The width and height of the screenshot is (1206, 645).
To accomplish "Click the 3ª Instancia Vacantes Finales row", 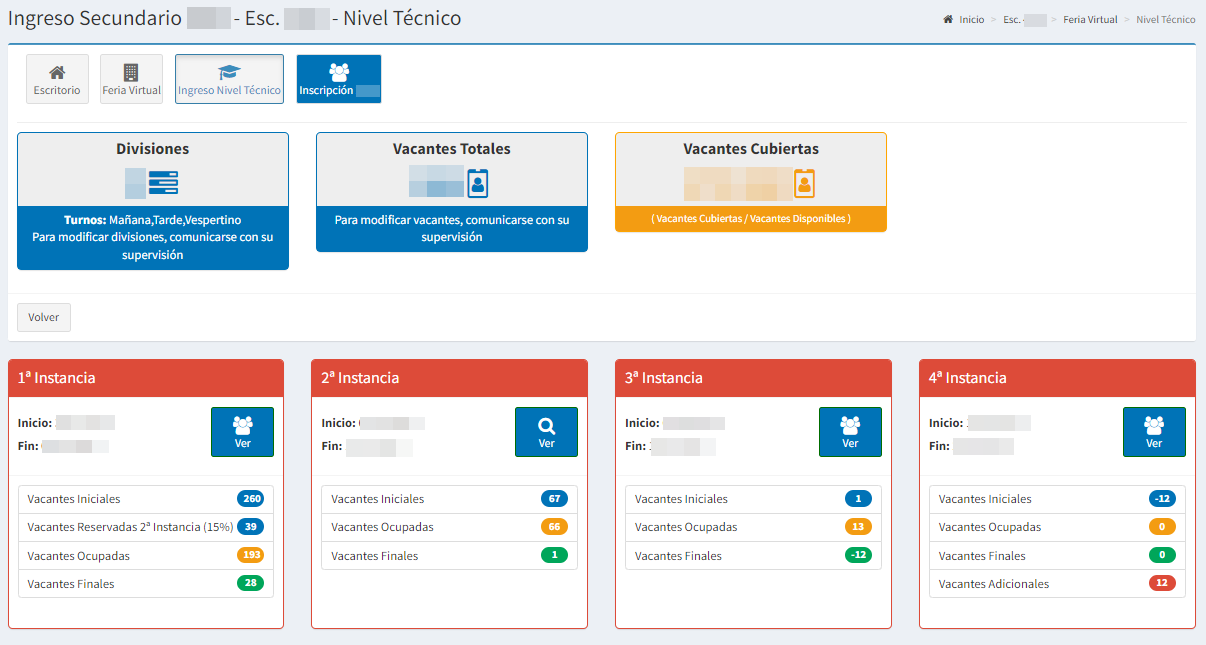I will pyautogui.click(x=752, y=556).
